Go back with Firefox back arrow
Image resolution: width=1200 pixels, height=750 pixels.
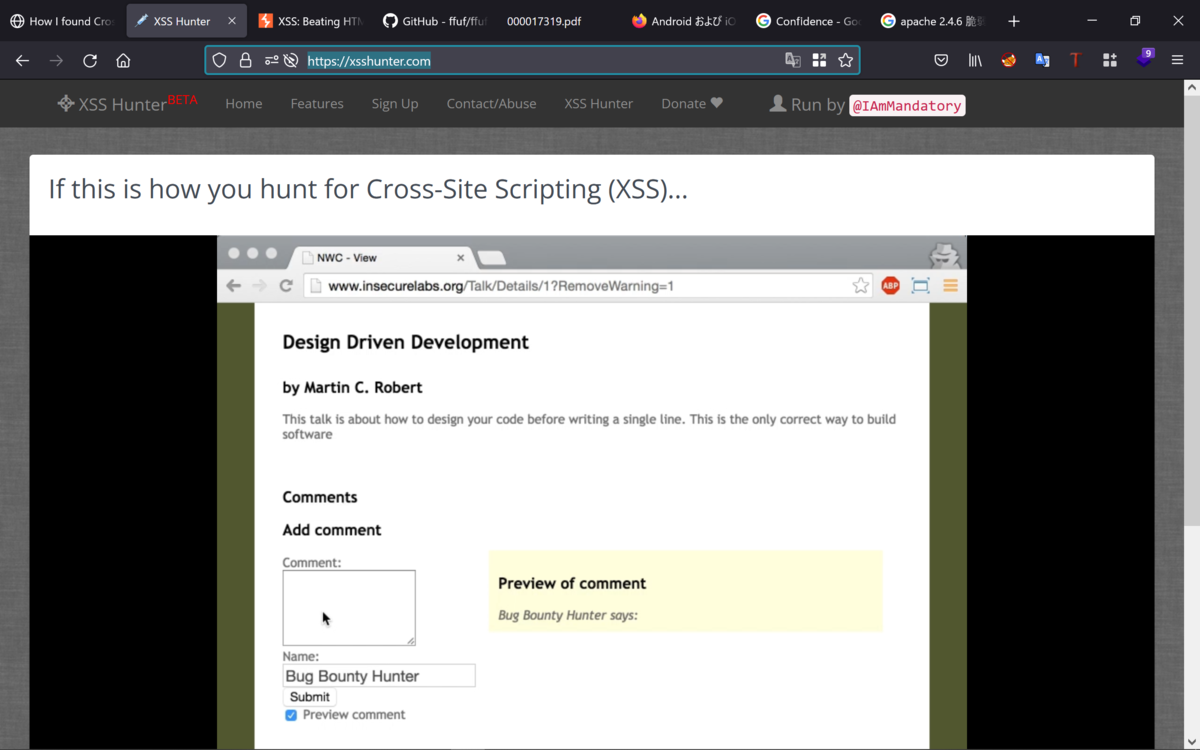pyautogui.click(x=22, y=61)
